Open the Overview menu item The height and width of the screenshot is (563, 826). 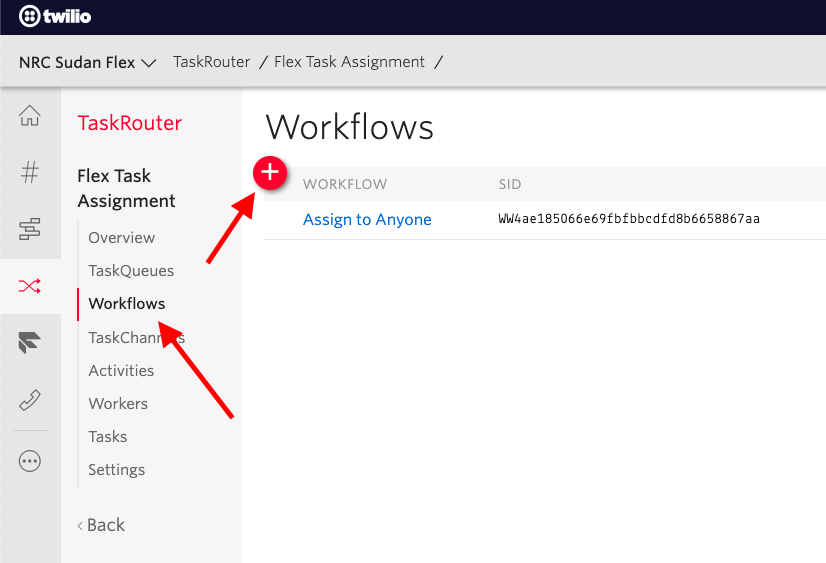point(122,238)
